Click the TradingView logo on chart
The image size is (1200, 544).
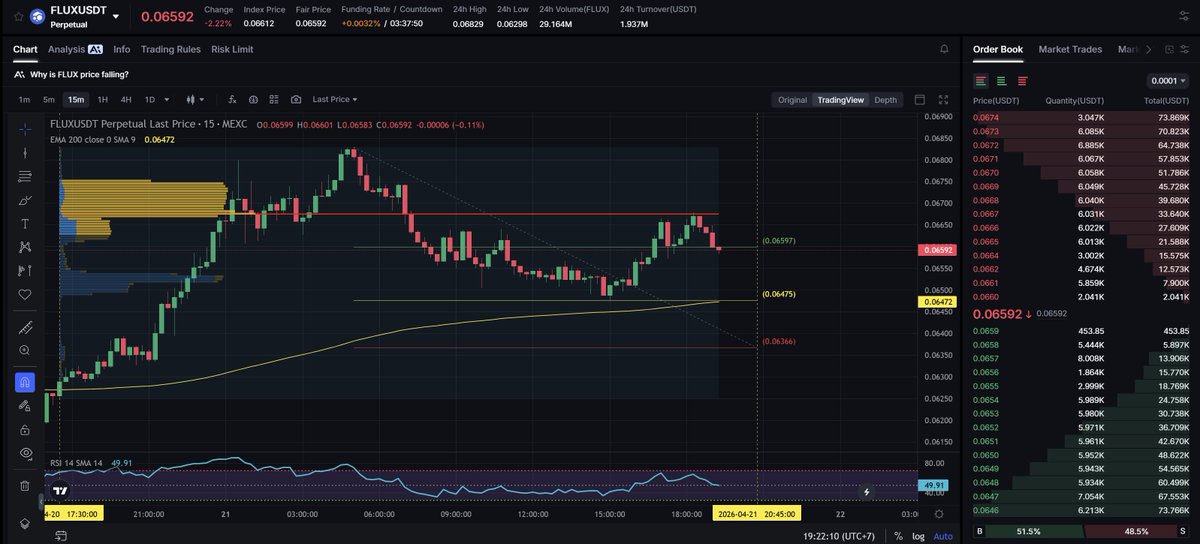click(61, 491)
